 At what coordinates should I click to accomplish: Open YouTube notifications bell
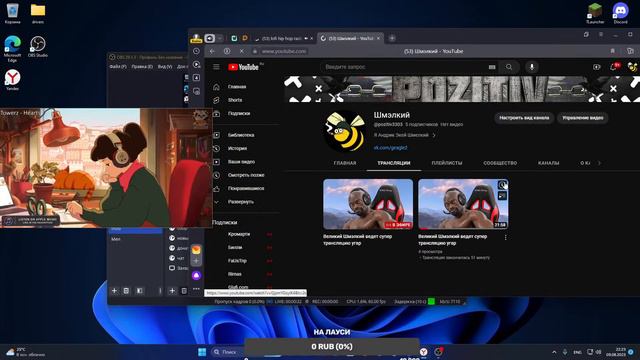613,67
